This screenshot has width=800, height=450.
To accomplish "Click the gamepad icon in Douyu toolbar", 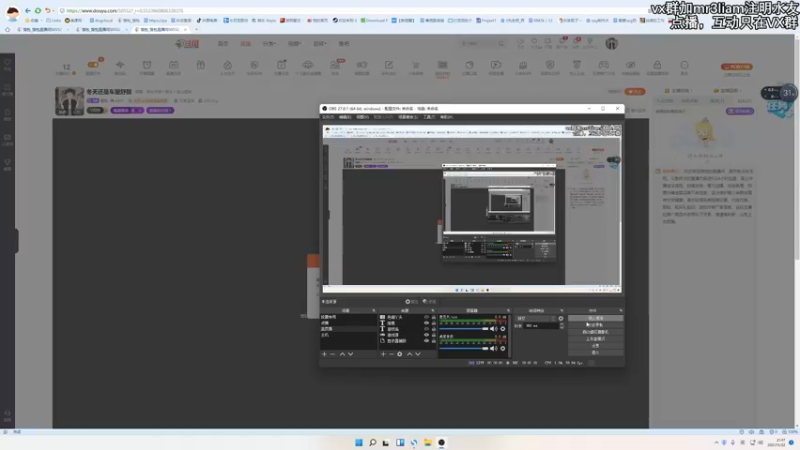I will [x=604, y=65].
